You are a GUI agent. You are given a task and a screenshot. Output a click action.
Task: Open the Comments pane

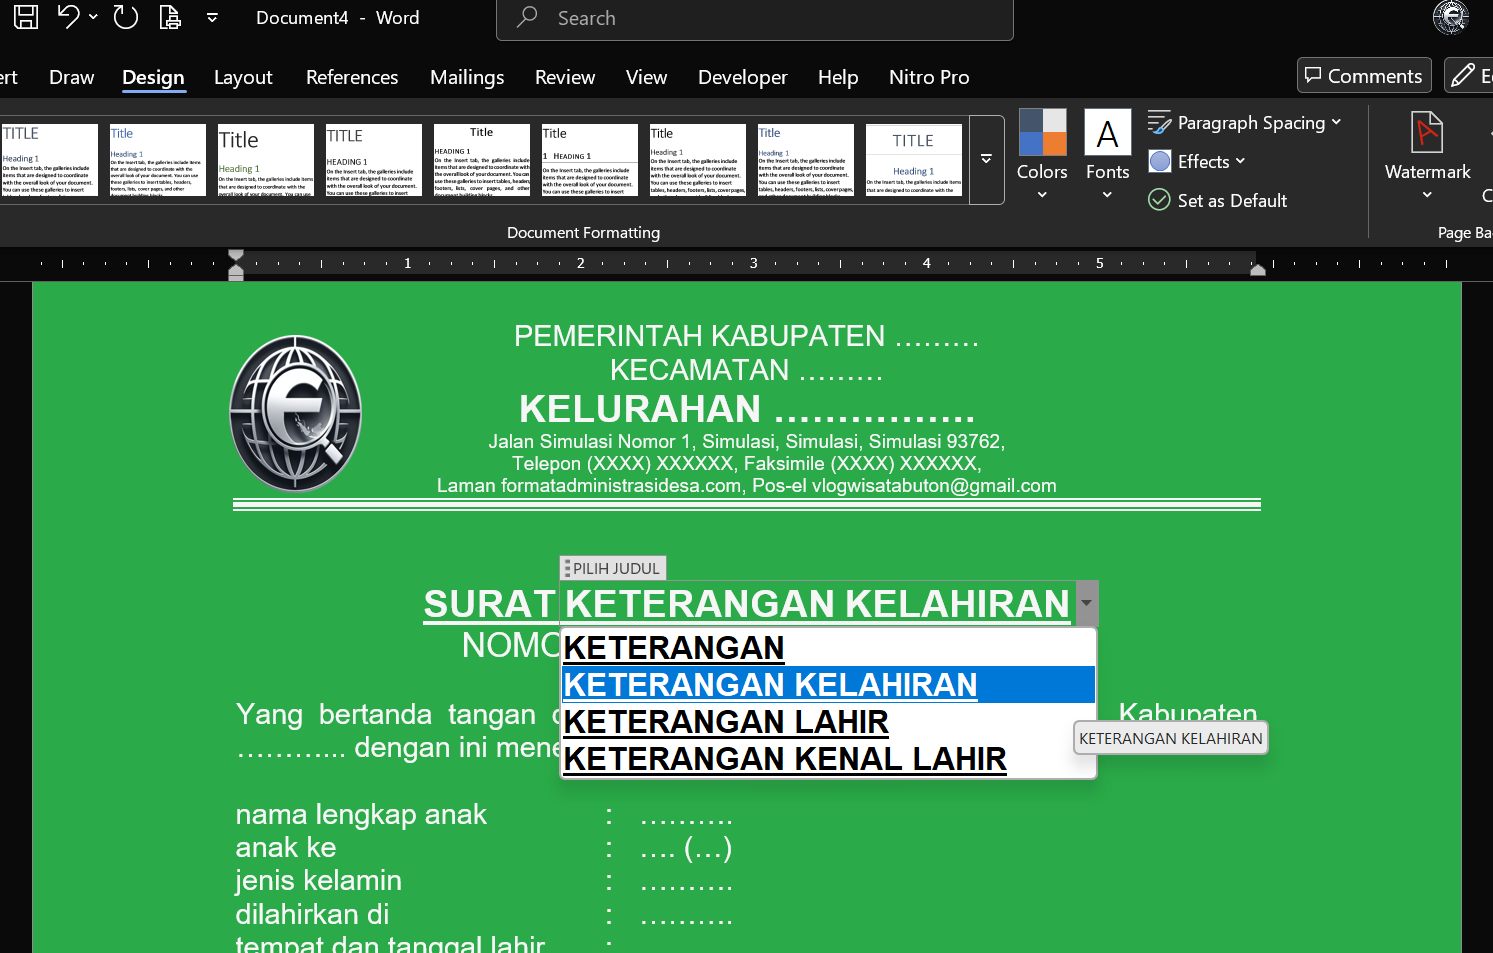(x=1364, y=76)
